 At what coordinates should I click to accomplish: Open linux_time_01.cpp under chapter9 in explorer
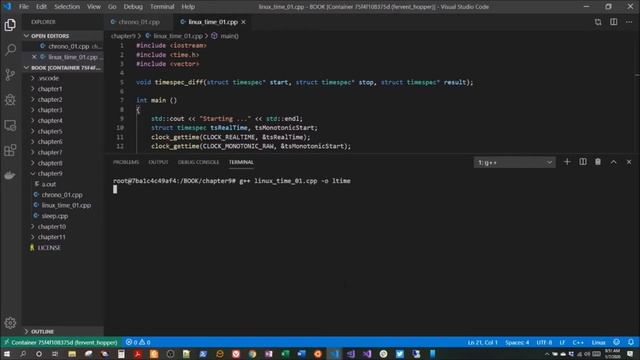click(x=66, y=205)
